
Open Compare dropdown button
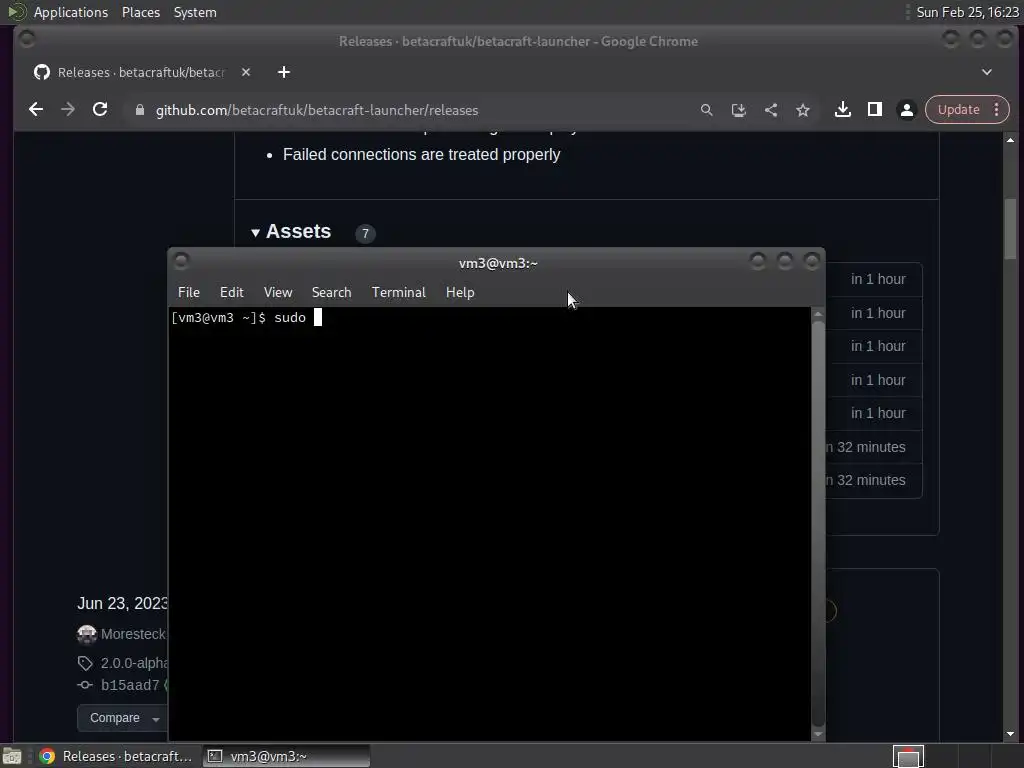pos(121,718)
